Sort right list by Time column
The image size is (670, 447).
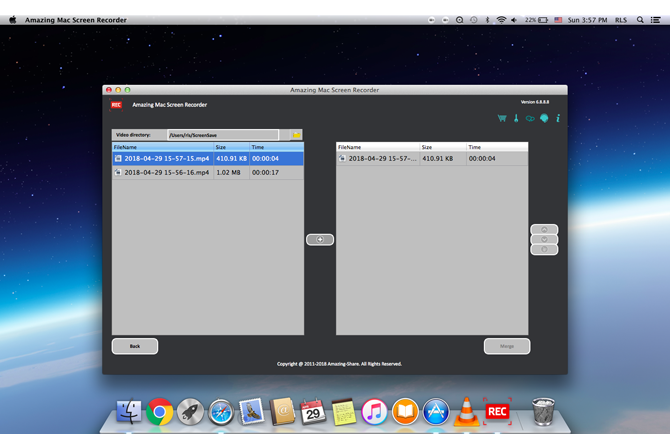tap(495, 147)
